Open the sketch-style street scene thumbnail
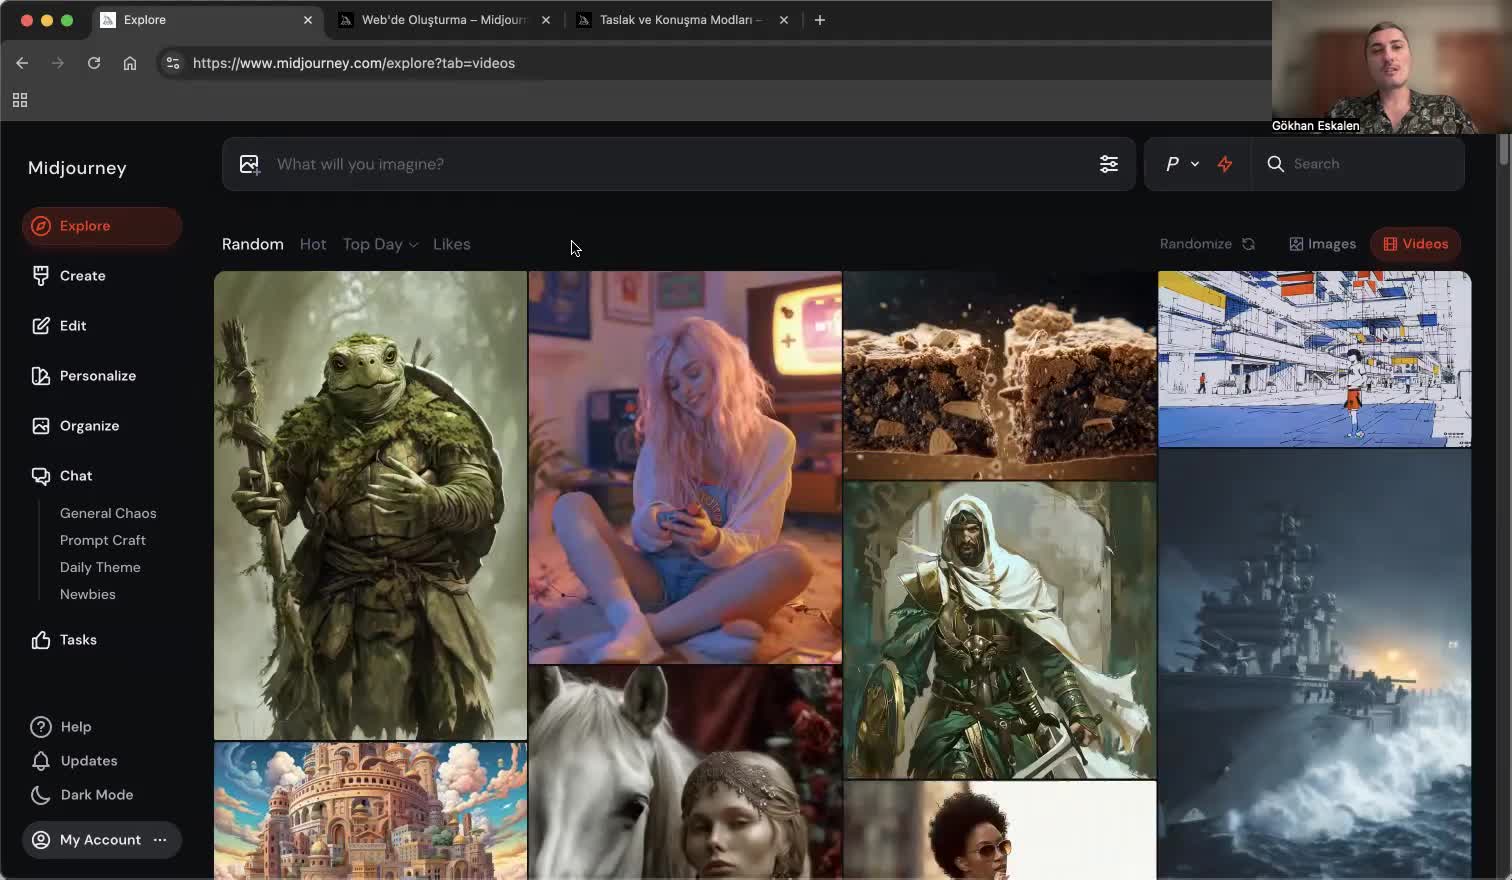1512x880 pixels. (x=1315, y=359)
